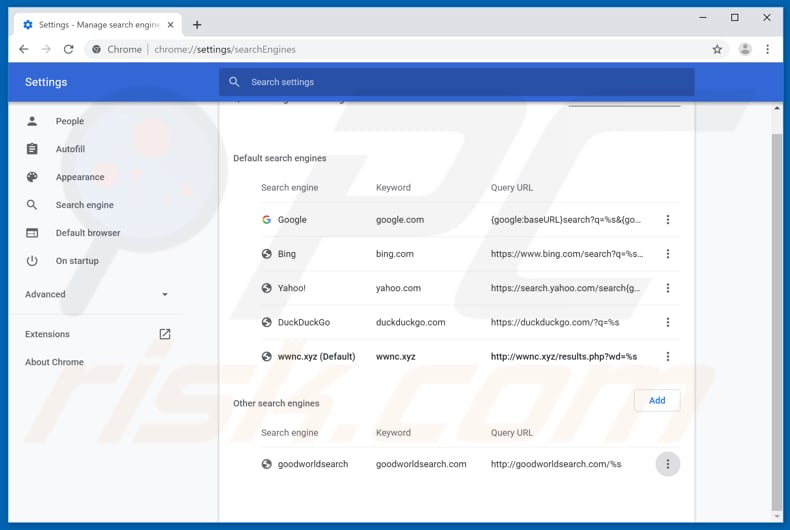Click the address bar URL
The height and width of the screenshot is (530, 790).
pyautogui.click(x=225, y=49)
